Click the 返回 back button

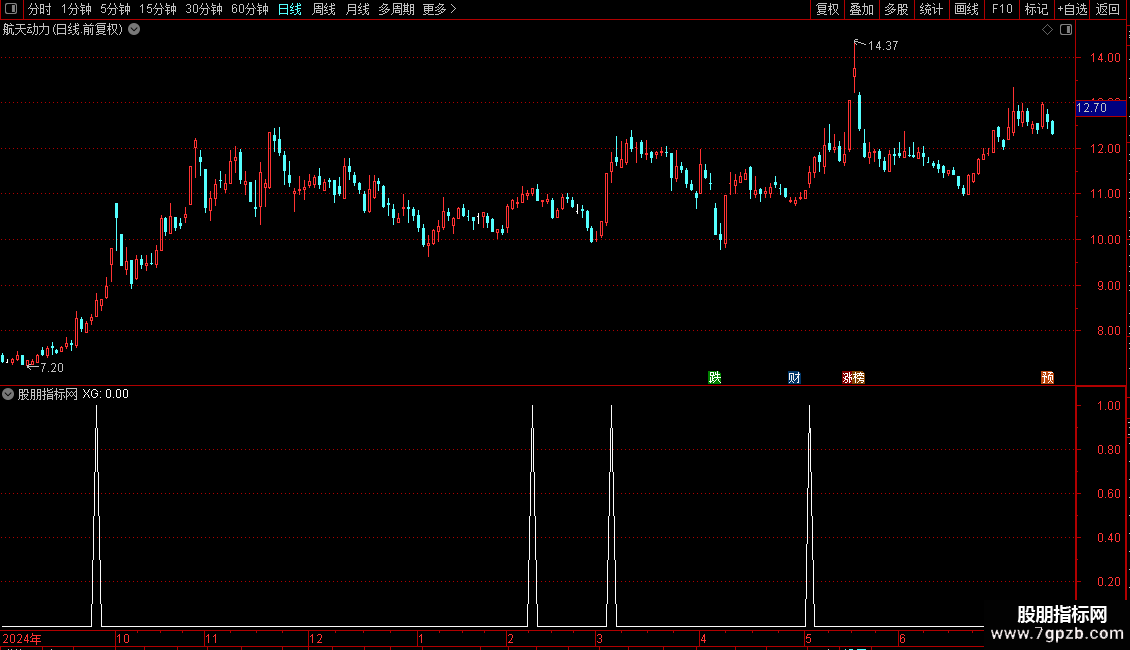1108,9
